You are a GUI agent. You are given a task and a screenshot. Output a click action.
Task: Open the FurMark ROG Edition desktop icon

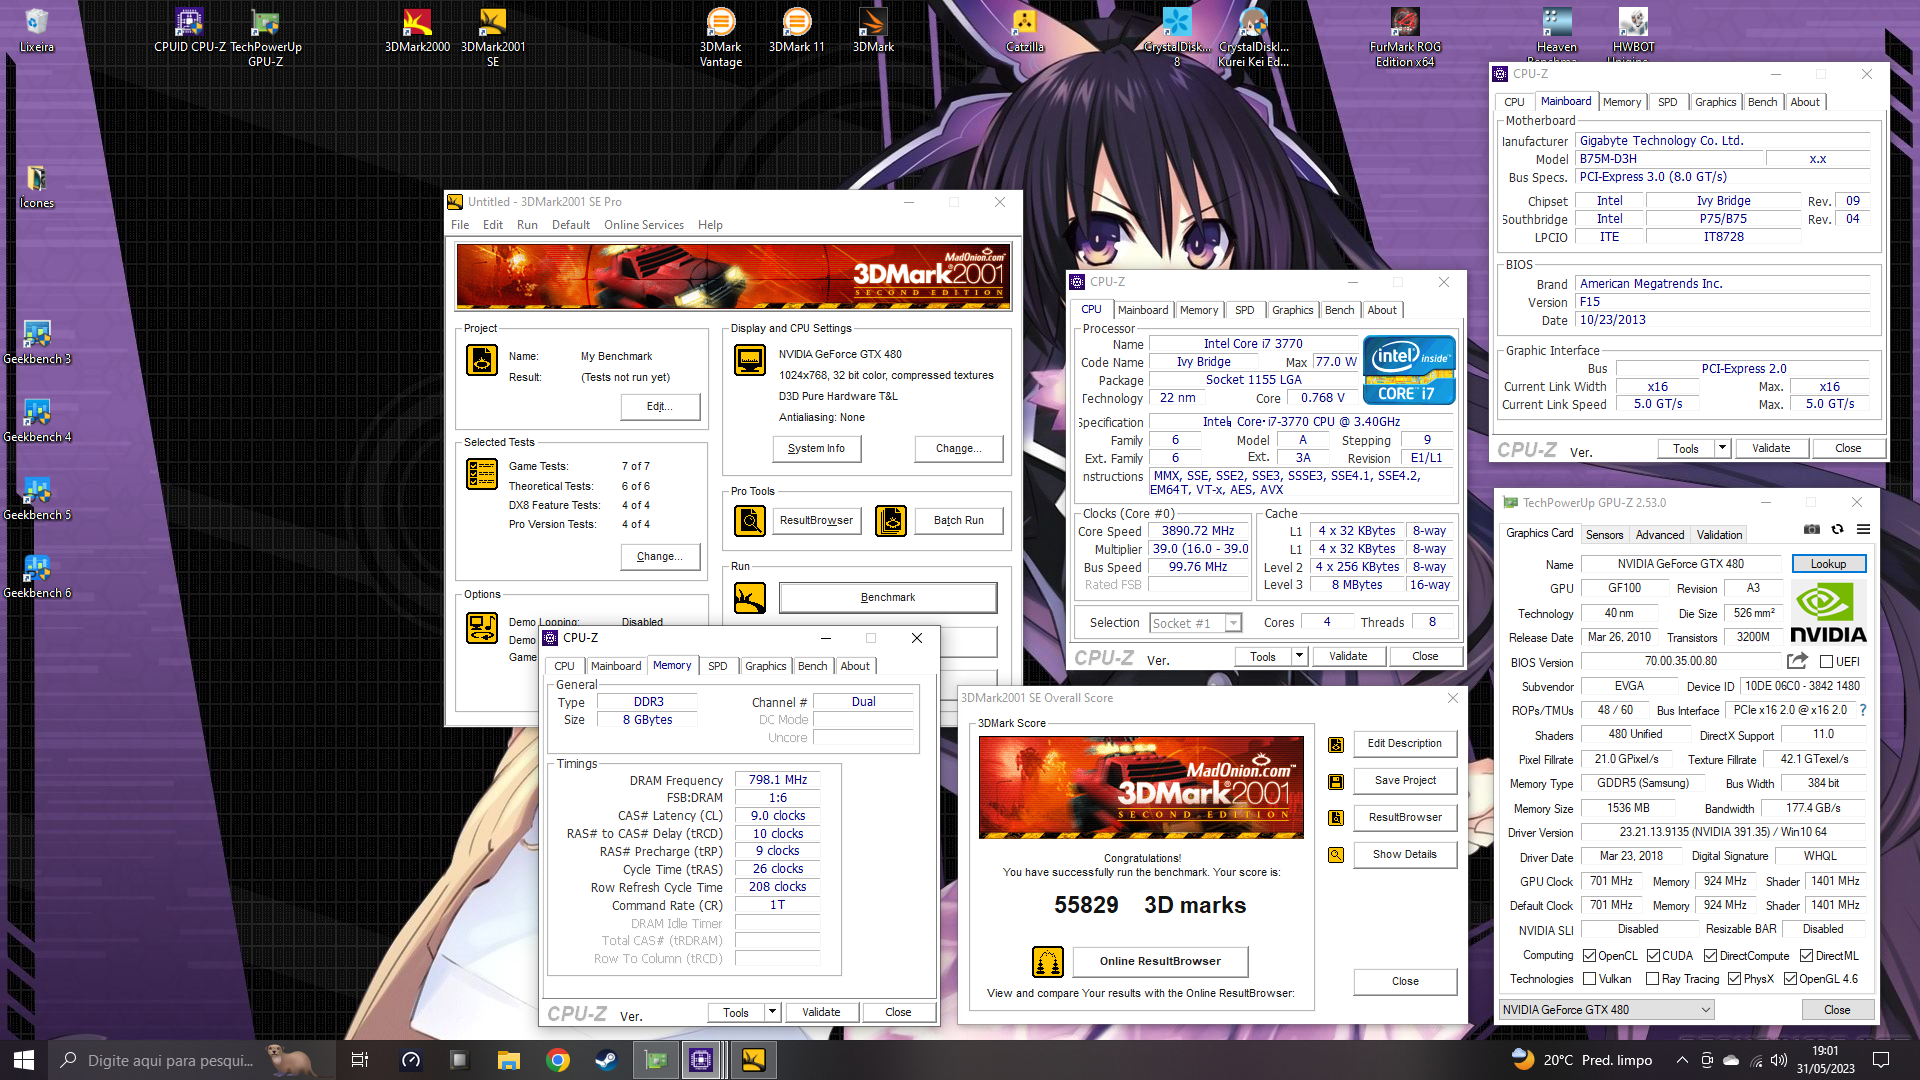(x=1405, y=38)
